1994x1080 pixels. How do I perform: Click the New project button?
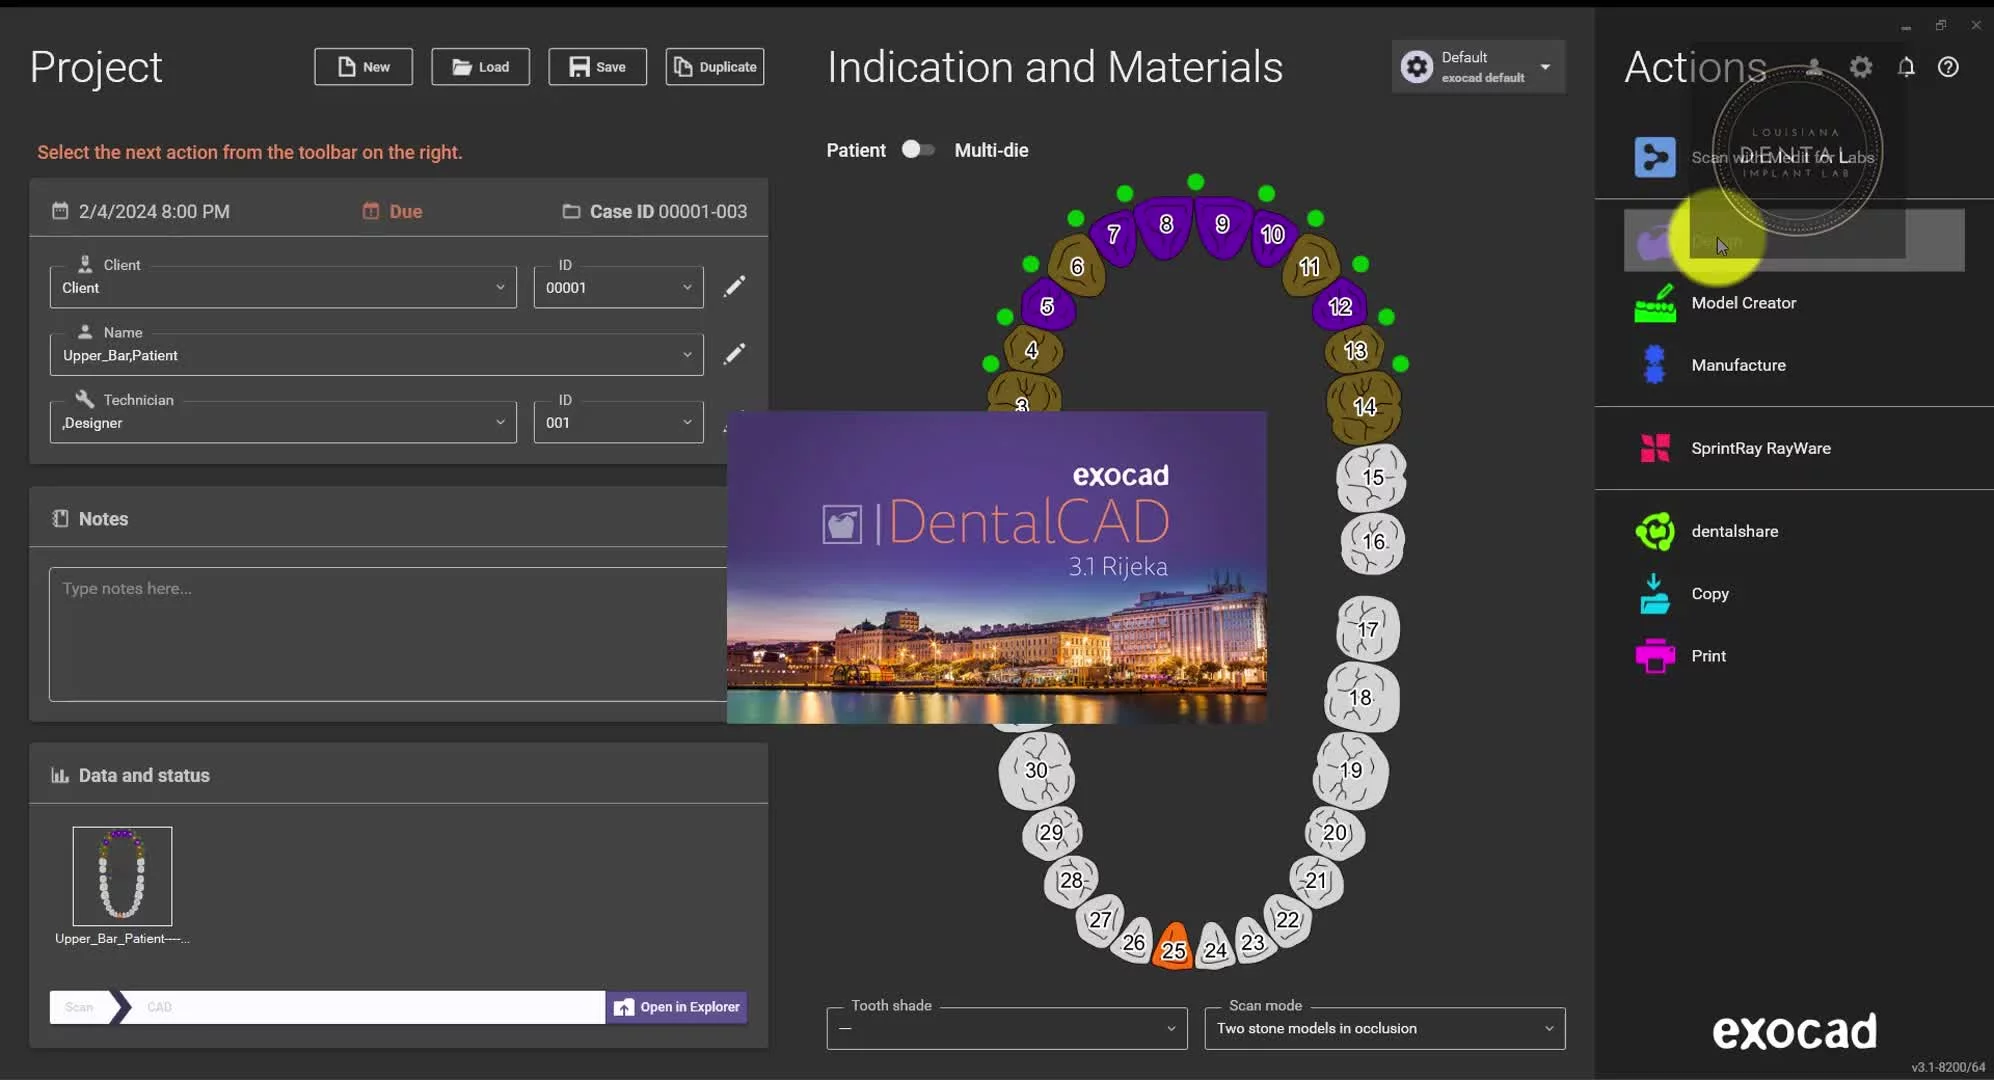tap(363, 67)
